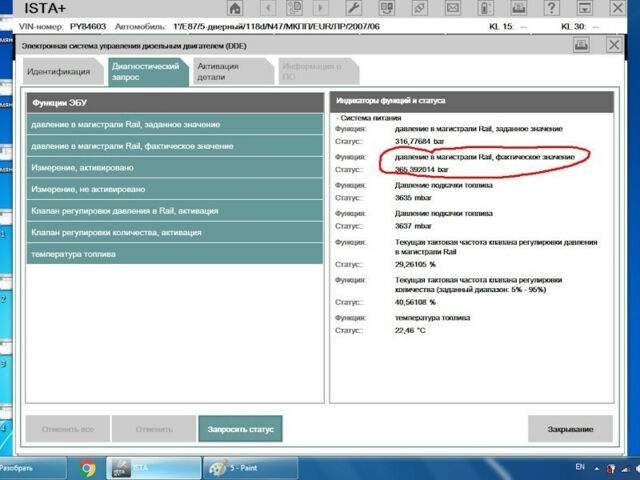Click the KL 30 terminal indicator
This screenshot has width=640, height=480.
click(579, 27)
